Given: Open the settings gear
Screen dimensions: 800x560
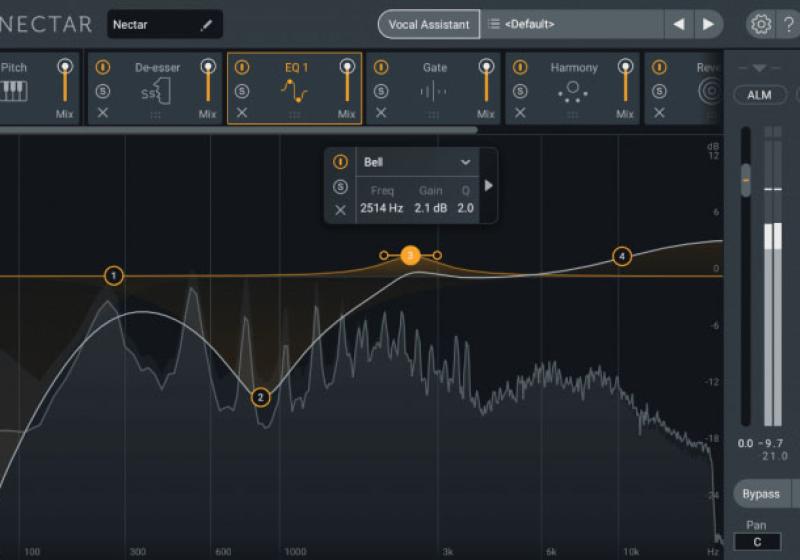Looking at the screenshot, I should tap(760, 24).
